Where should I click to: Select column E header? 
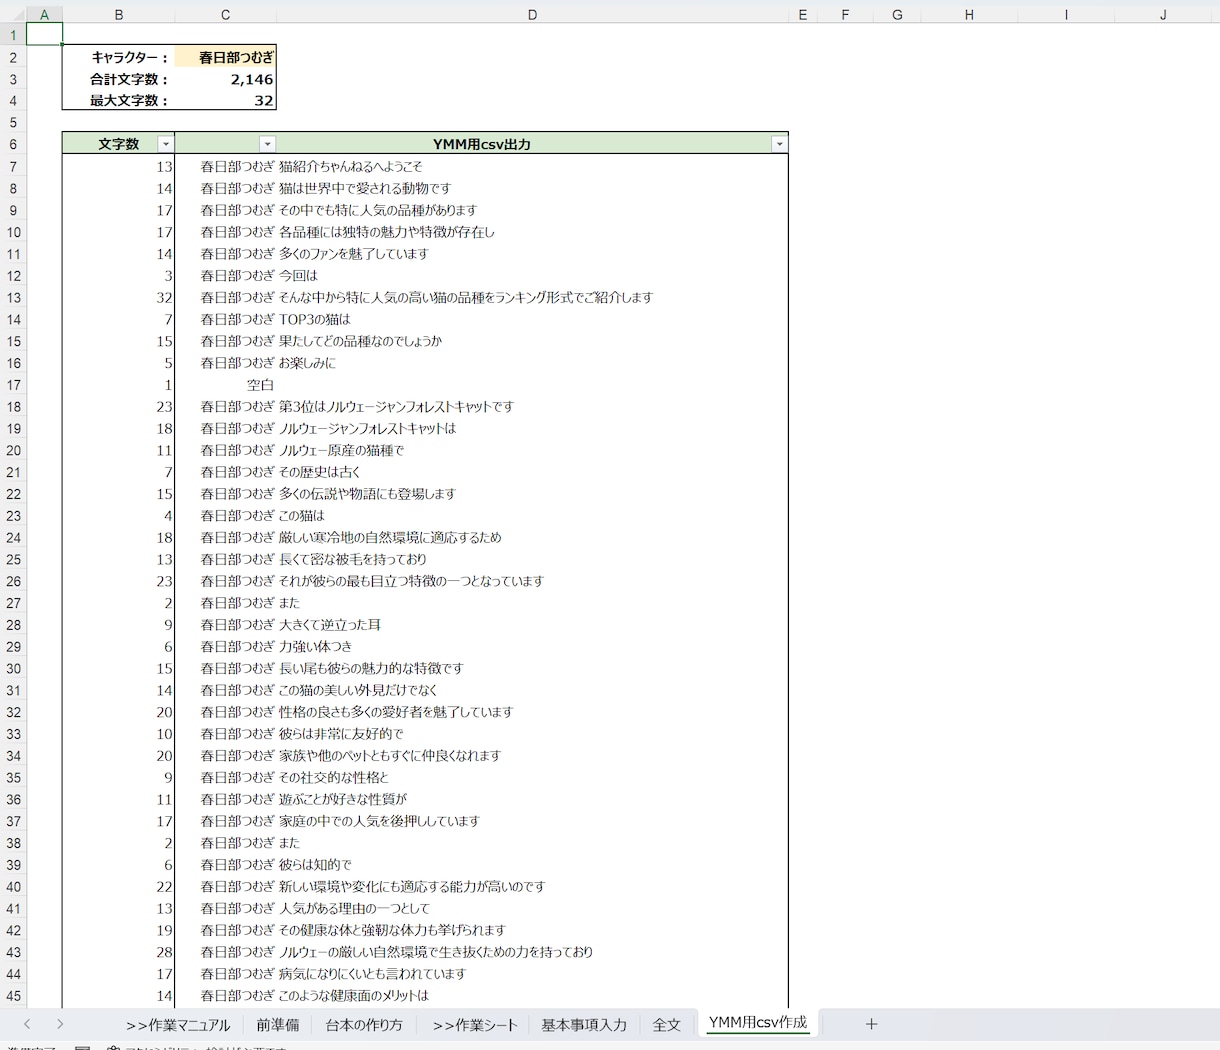click(803, 14)
